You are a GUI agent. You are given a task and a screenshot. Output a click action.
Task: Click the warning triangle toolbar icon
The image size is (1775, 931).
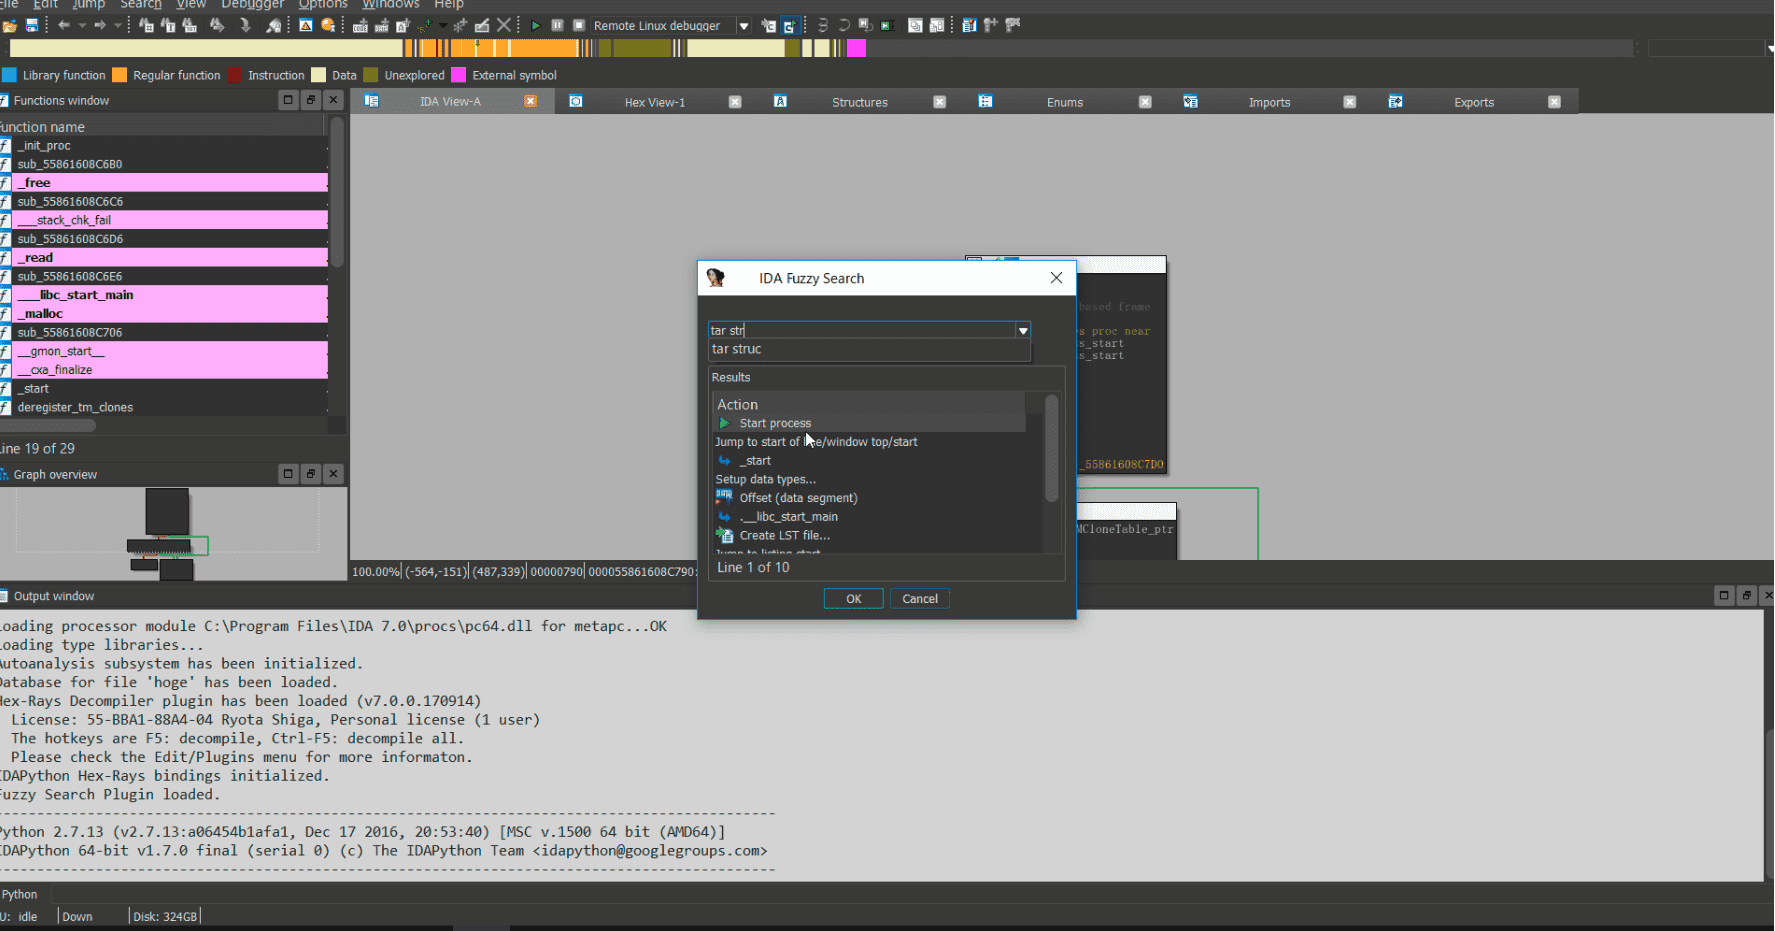point(306,25)
